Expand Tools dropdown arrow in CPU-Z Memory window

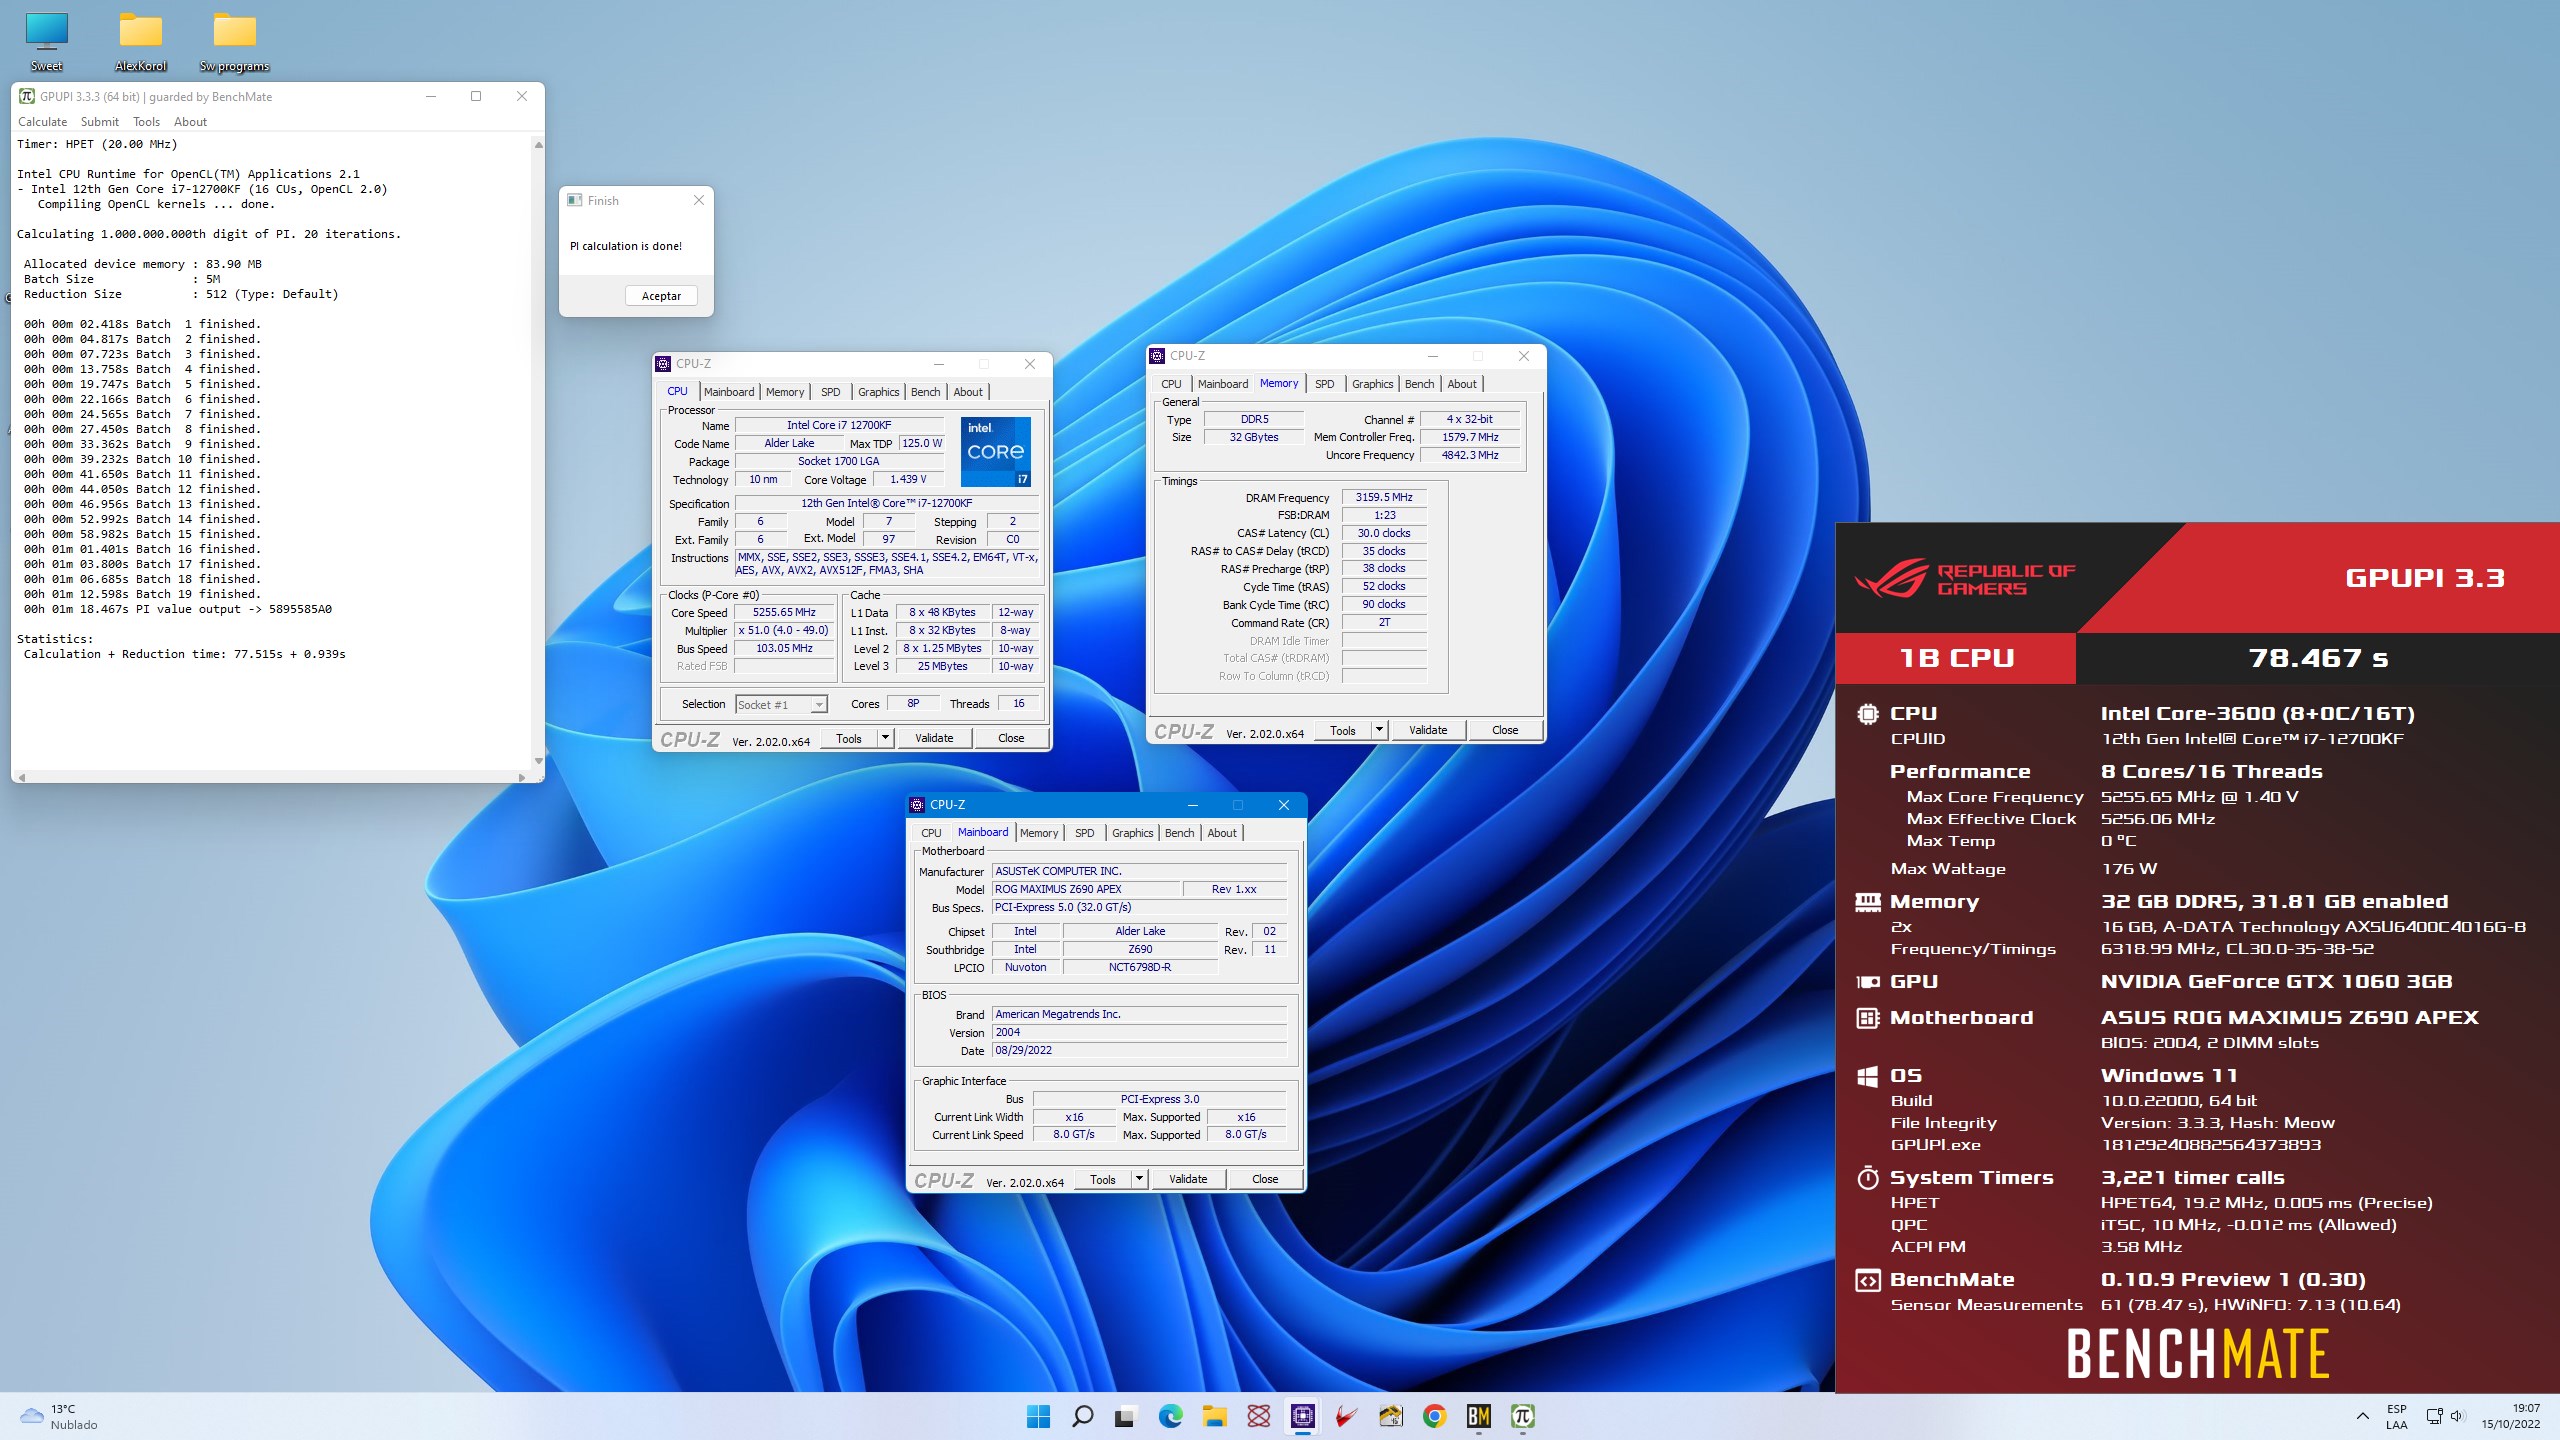pyautogui.click(x=1379, y=730)
